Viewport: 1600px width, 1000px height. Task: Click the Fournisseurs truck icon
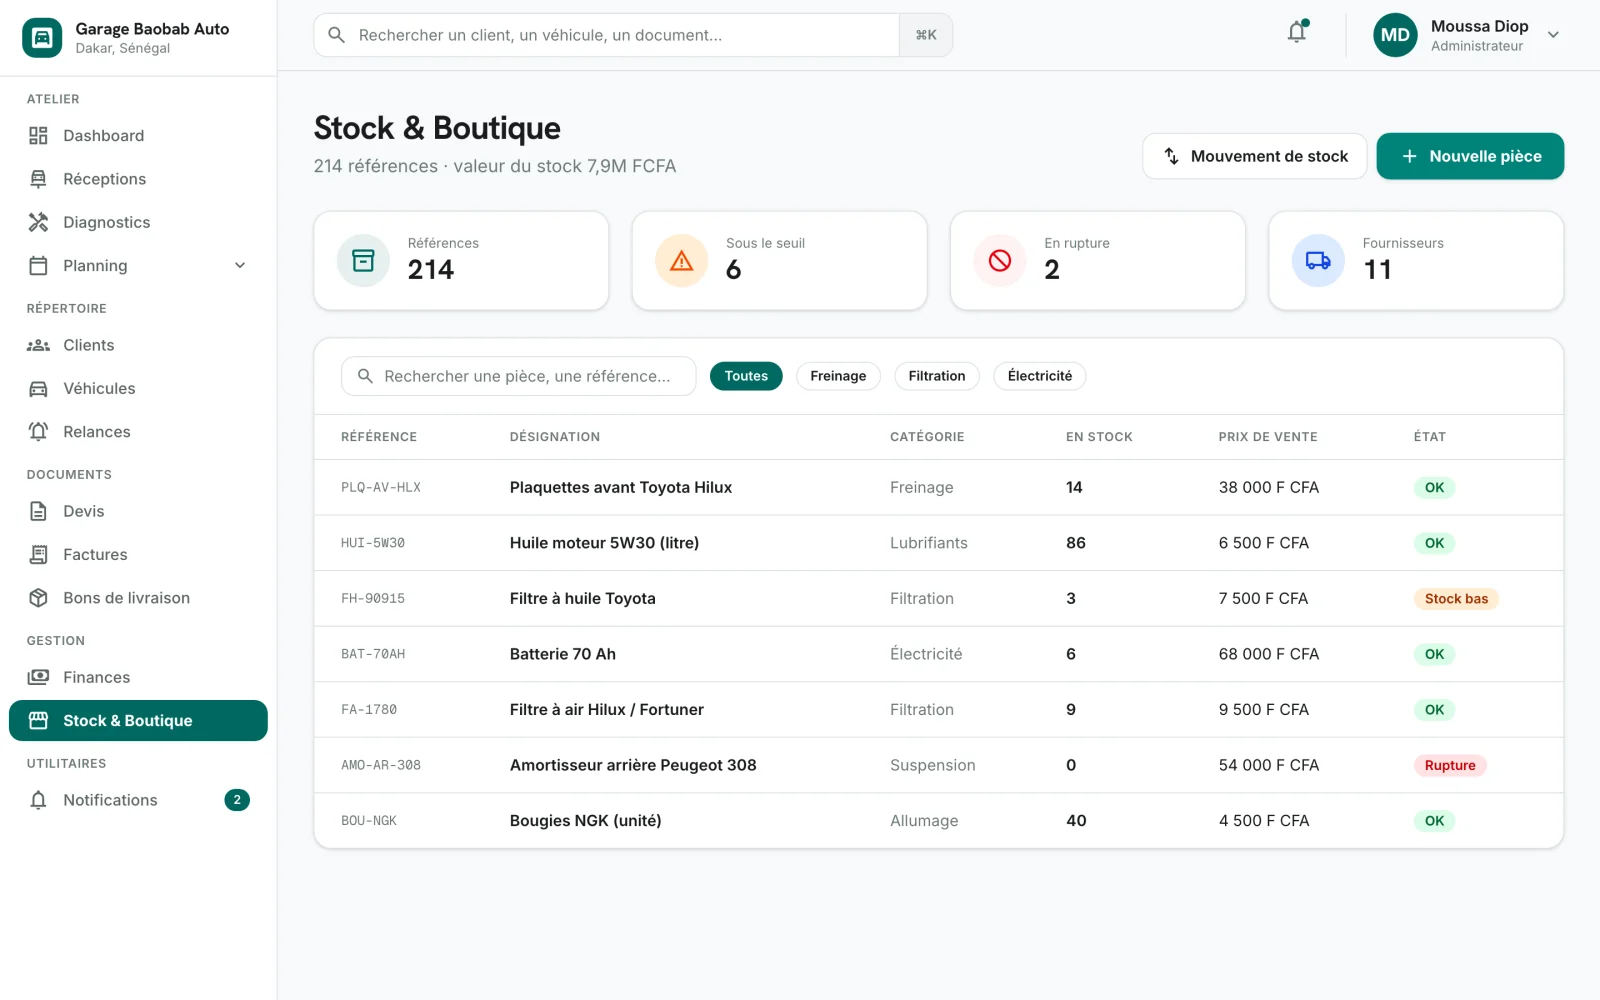[1318, 261]
